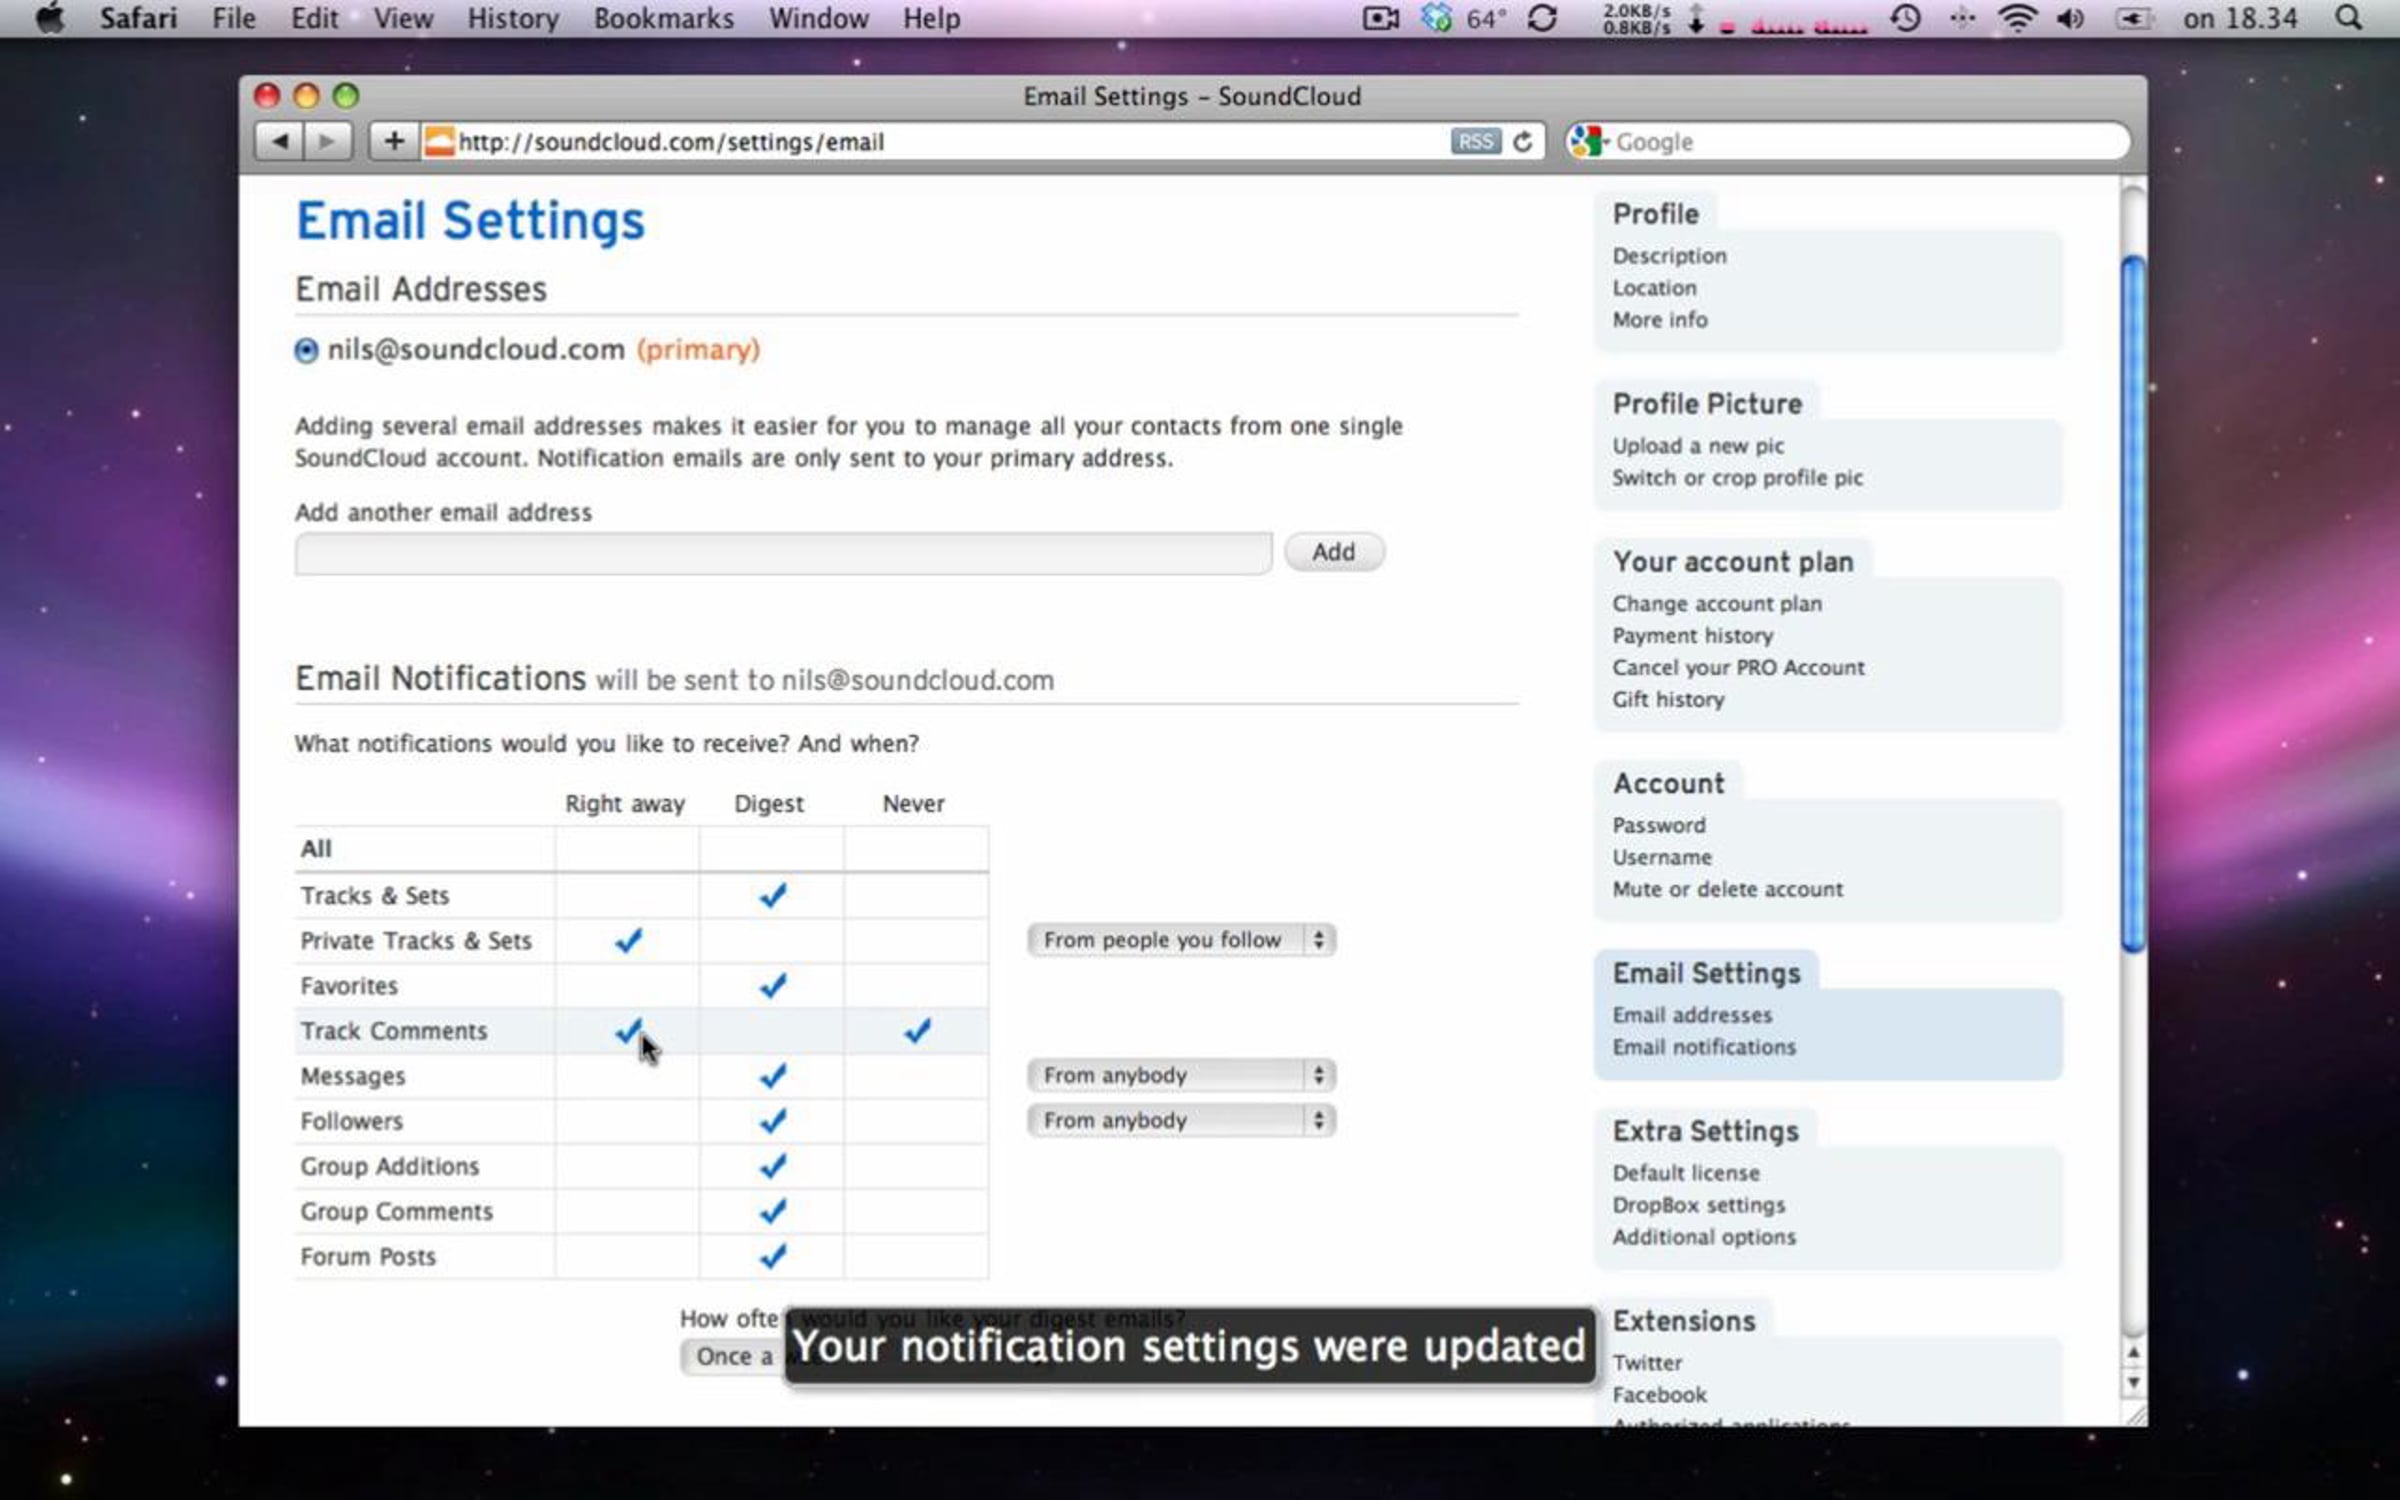Click the circular sync arrows menu bar icon
The width and height of the screenshot is (2400, 1500).
(1542, 18)
